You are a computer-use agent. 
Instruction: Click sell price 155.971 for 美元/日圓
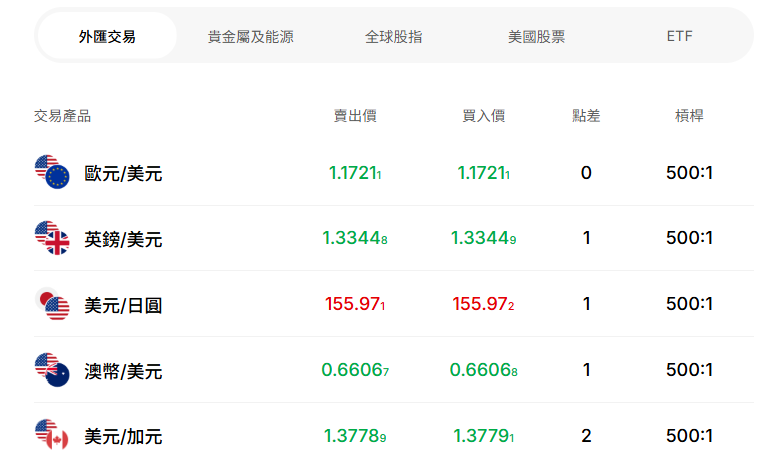click(355, 304)
